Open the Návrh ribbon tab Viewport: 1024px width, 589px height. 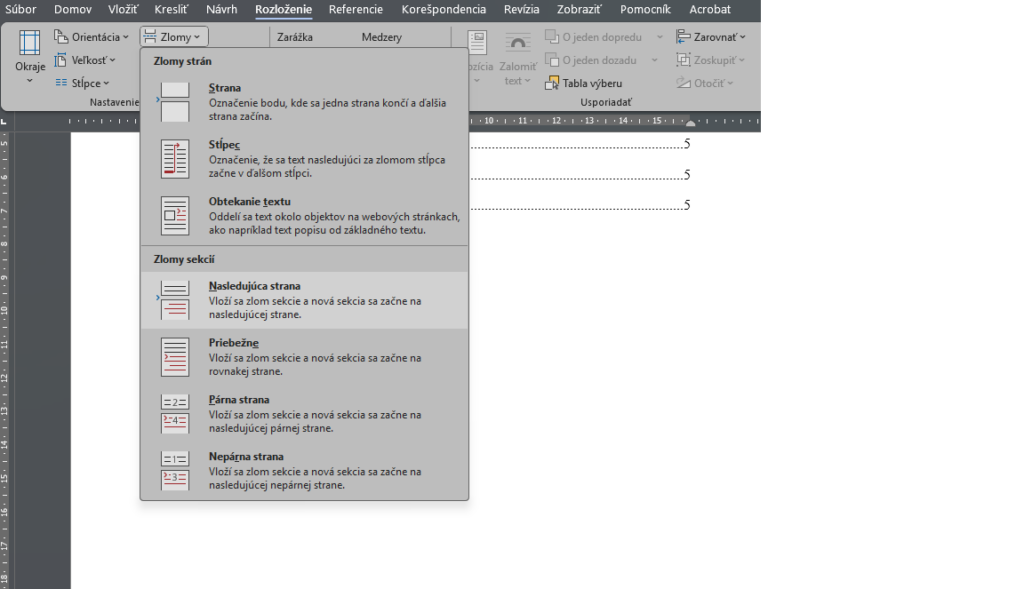(221, 9)
